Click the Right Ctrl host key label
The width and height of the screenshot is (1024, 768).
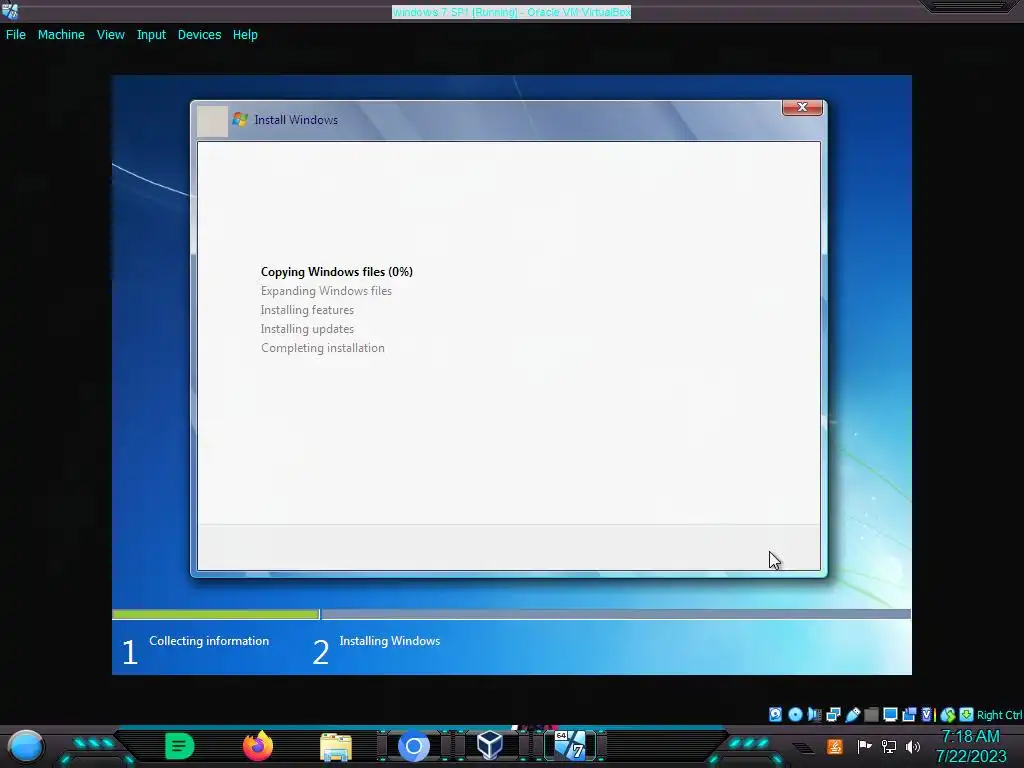coord(999,715)
